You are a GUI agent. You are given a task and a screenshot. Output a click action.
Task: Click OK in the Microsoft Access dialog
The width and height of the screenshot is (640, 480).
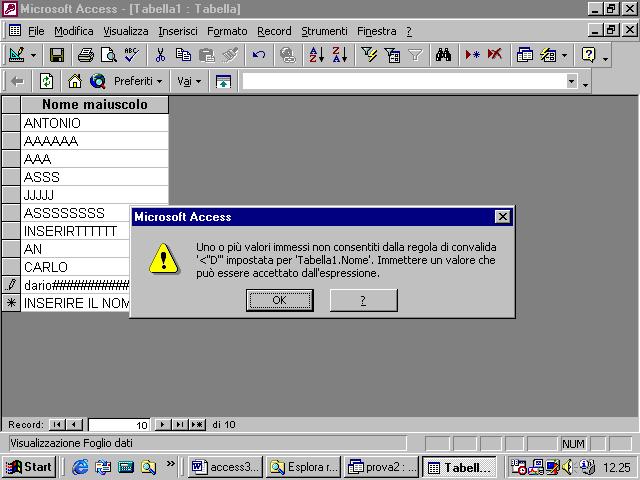(280, 300)
